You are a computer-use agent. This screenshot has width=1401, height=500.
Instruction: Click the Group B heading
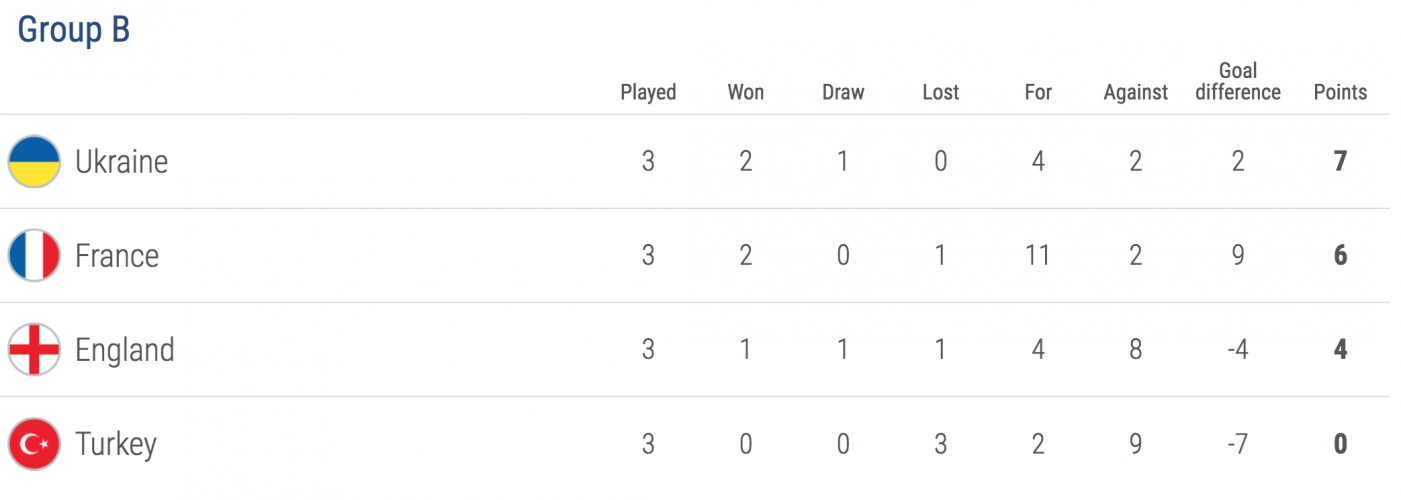point(74,30)
